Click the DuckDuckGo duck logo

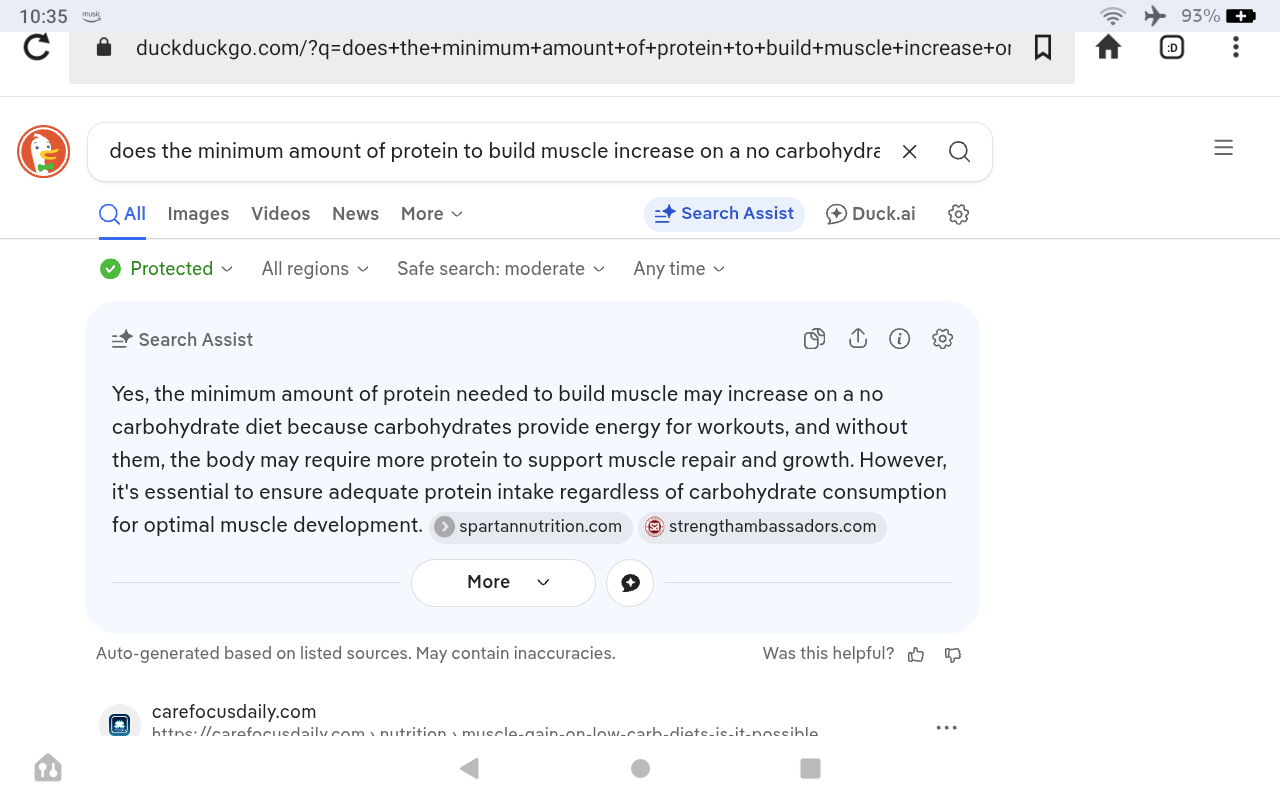pyautogui.click(x=43, y=152)
